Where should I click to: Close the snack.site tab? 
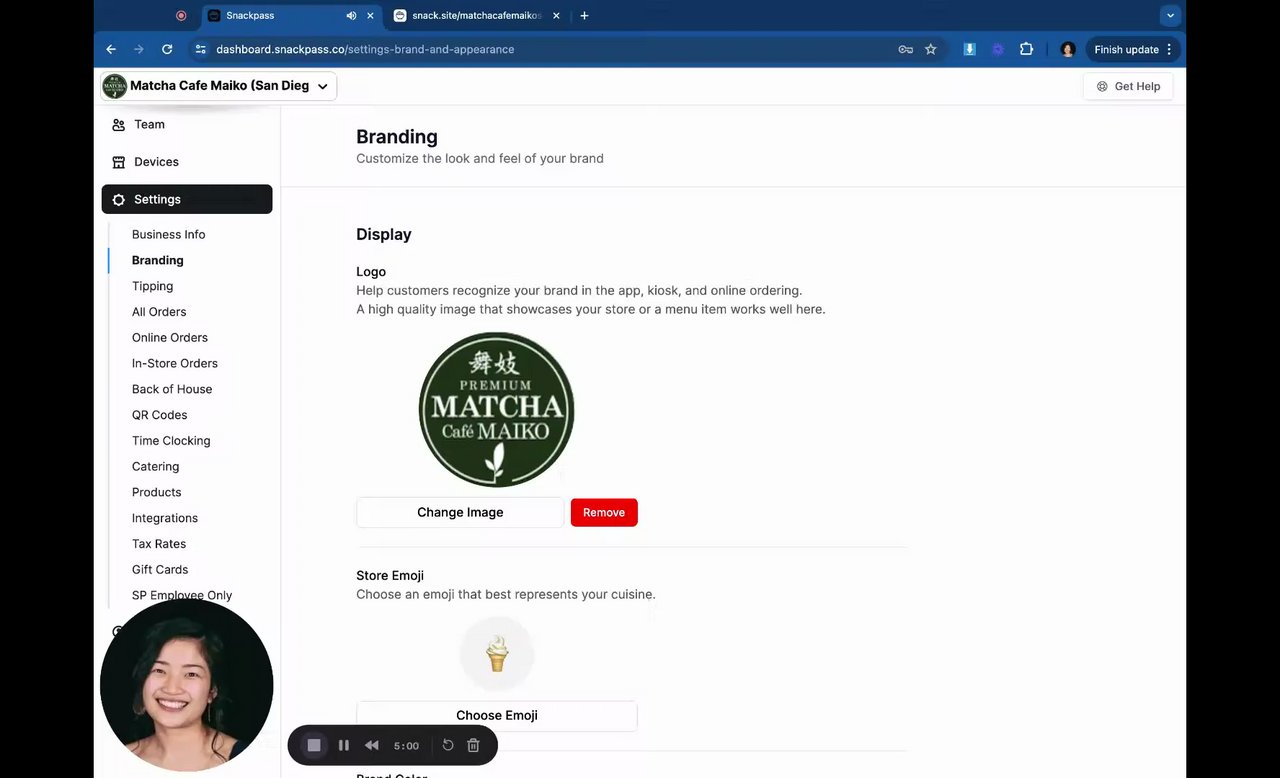(x=556, y=16)
